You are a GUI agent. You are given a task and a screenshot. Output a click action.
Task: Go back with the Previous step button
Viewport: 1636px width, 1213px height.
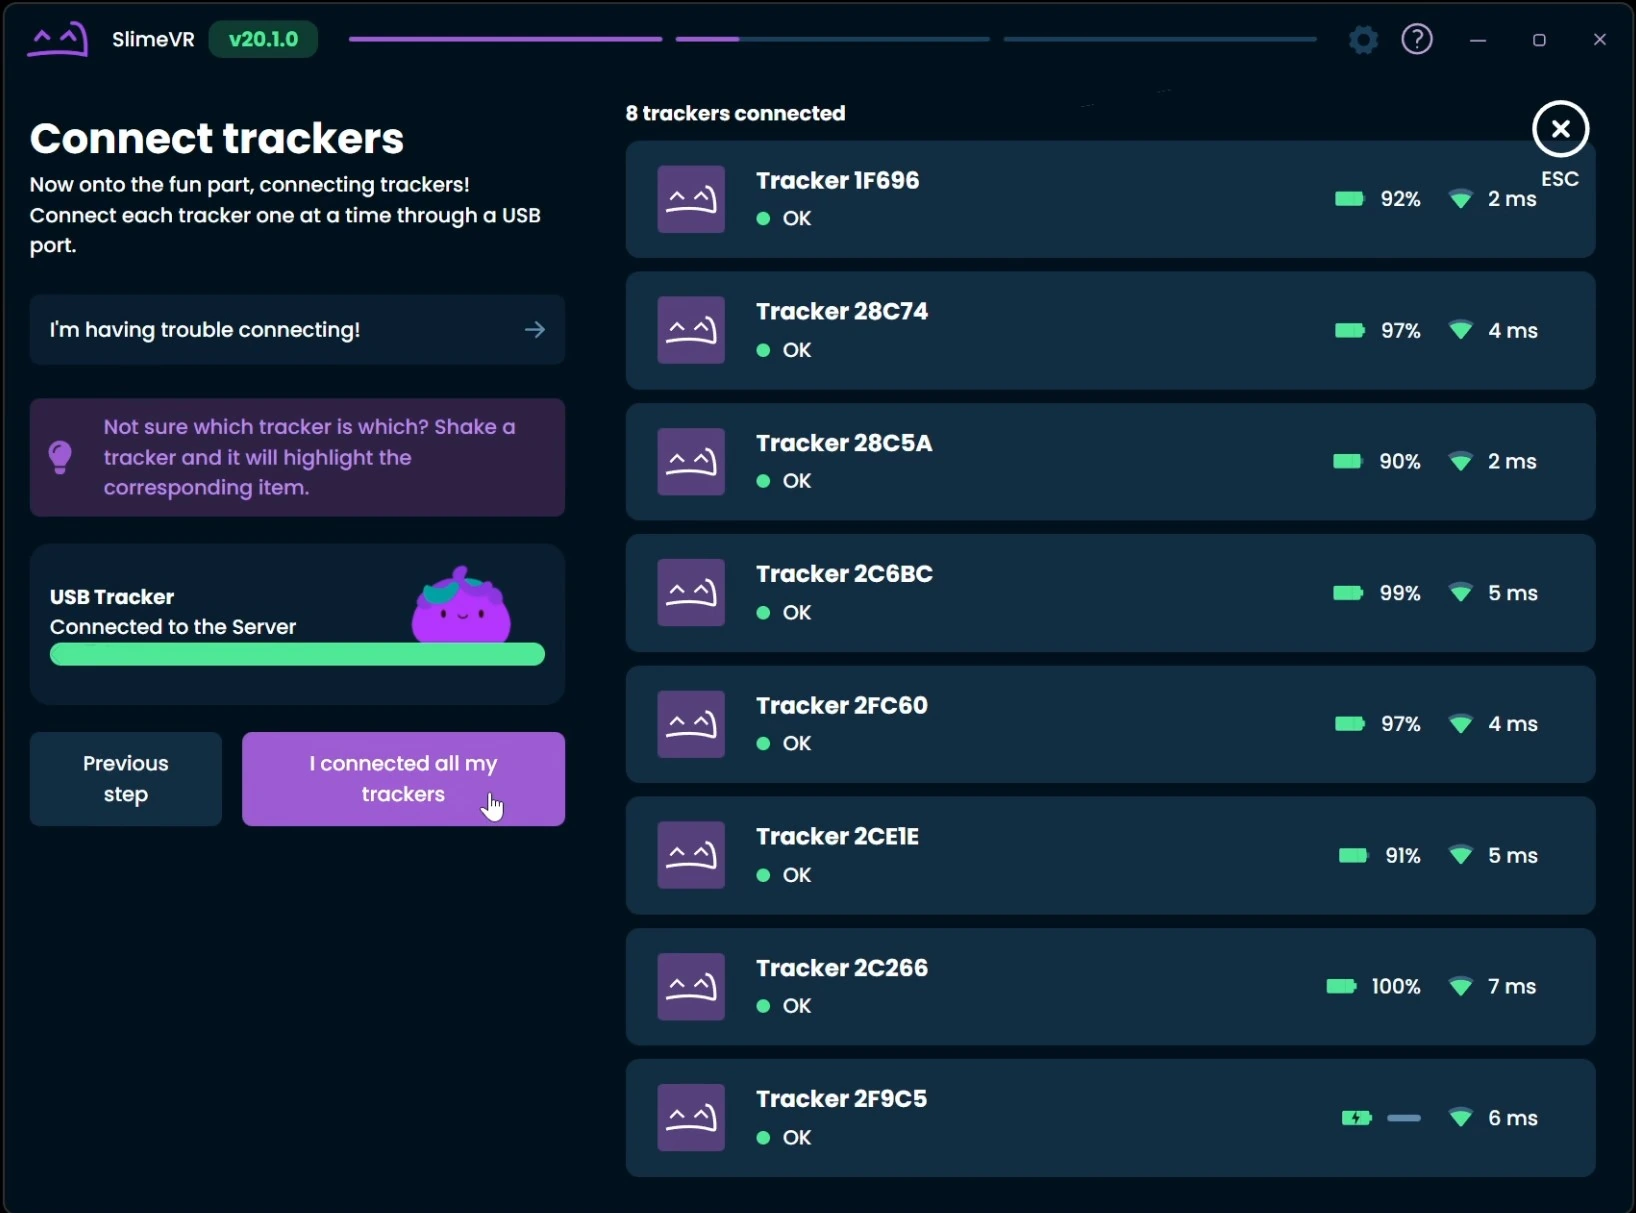point(126,779)
